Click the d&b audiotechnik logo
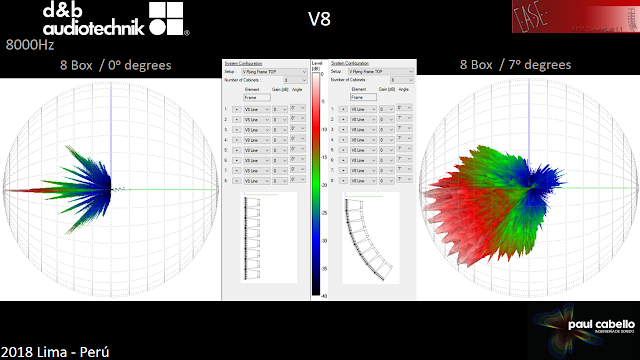Screen dimensions: 640x360 116,19
